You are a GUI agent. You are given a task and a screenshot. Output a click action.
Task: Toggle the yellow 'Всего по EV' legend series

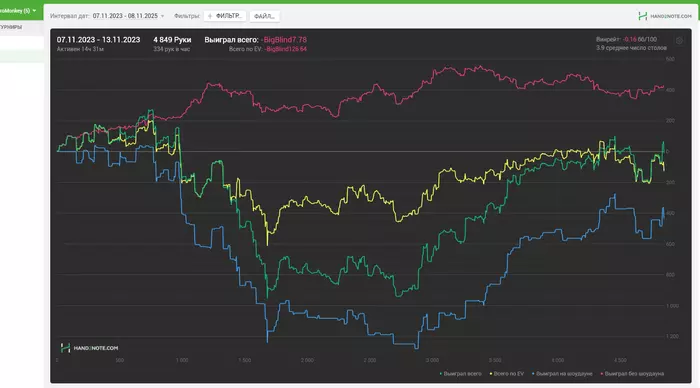(x=507, y=374)
